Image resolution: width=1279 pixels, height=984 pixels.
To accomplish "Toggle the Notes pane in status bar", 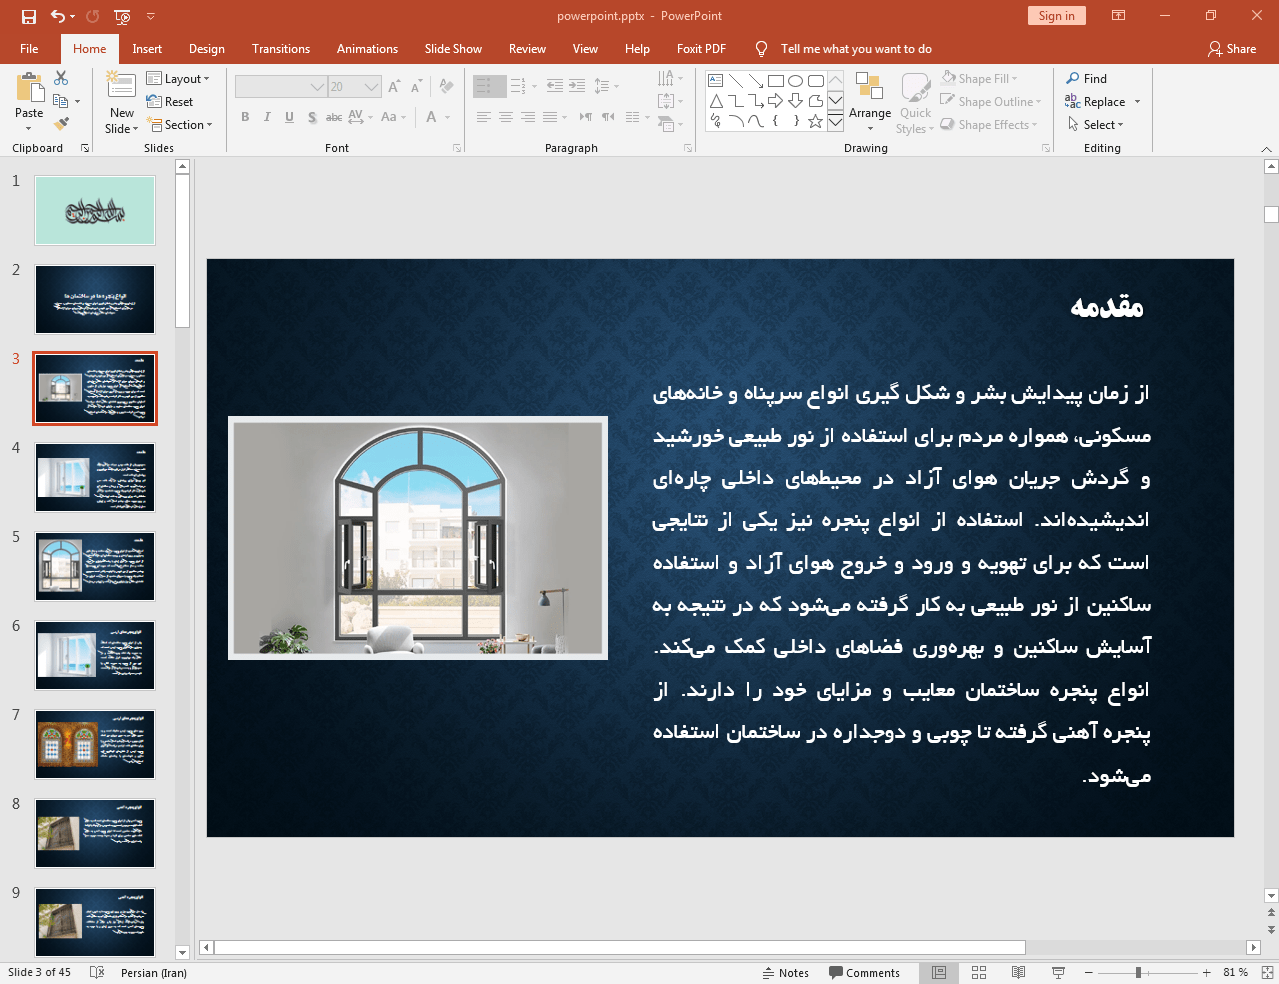I will pyautogui.click(x=786, y=972).
